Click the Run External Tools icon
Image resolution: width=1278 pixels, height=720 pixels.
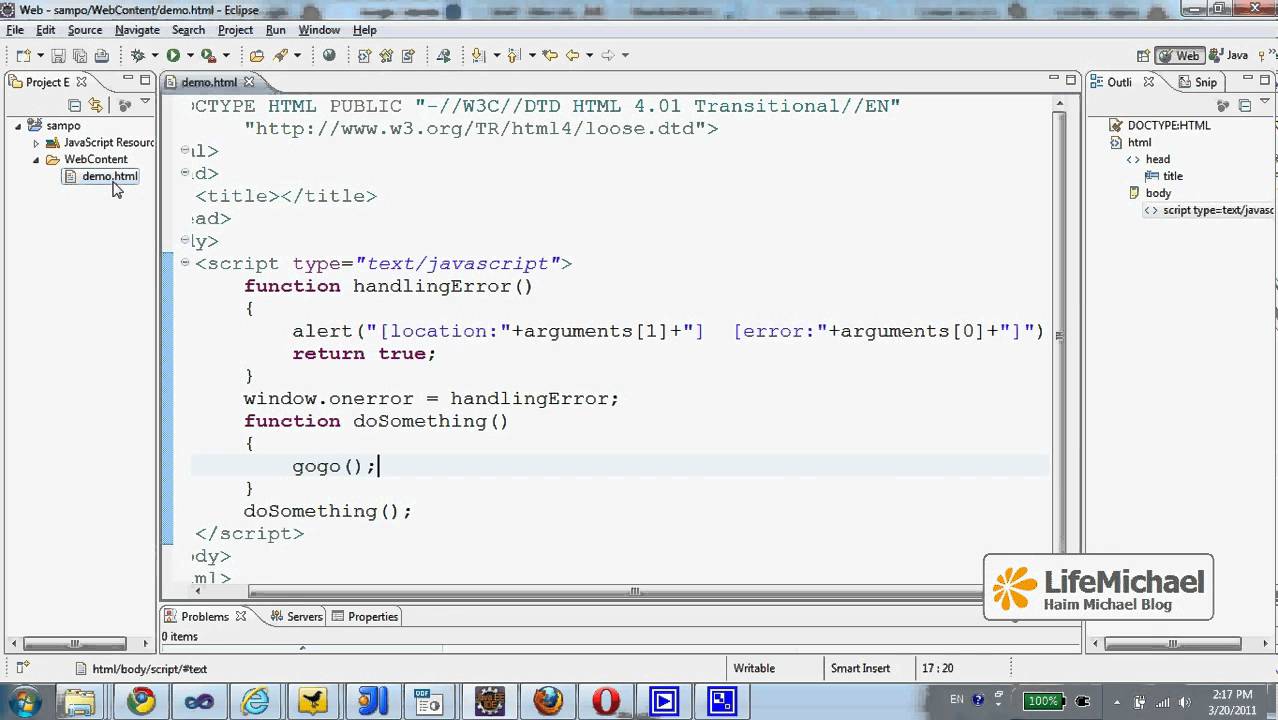pyautogui.click(x=208, y=56)
